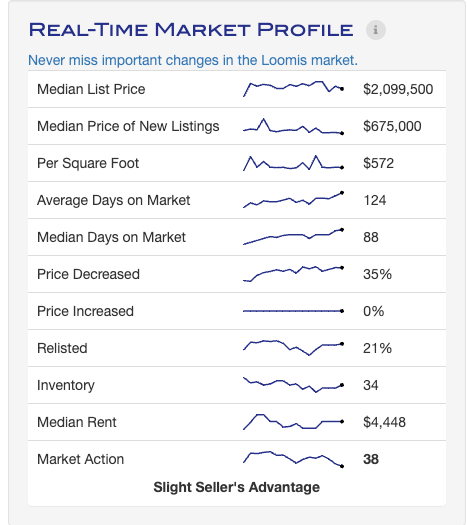Click the Average Days on Market sparkline
This screenshot has height=525, width=467.
pyautogui.click(x=293, y=200)
